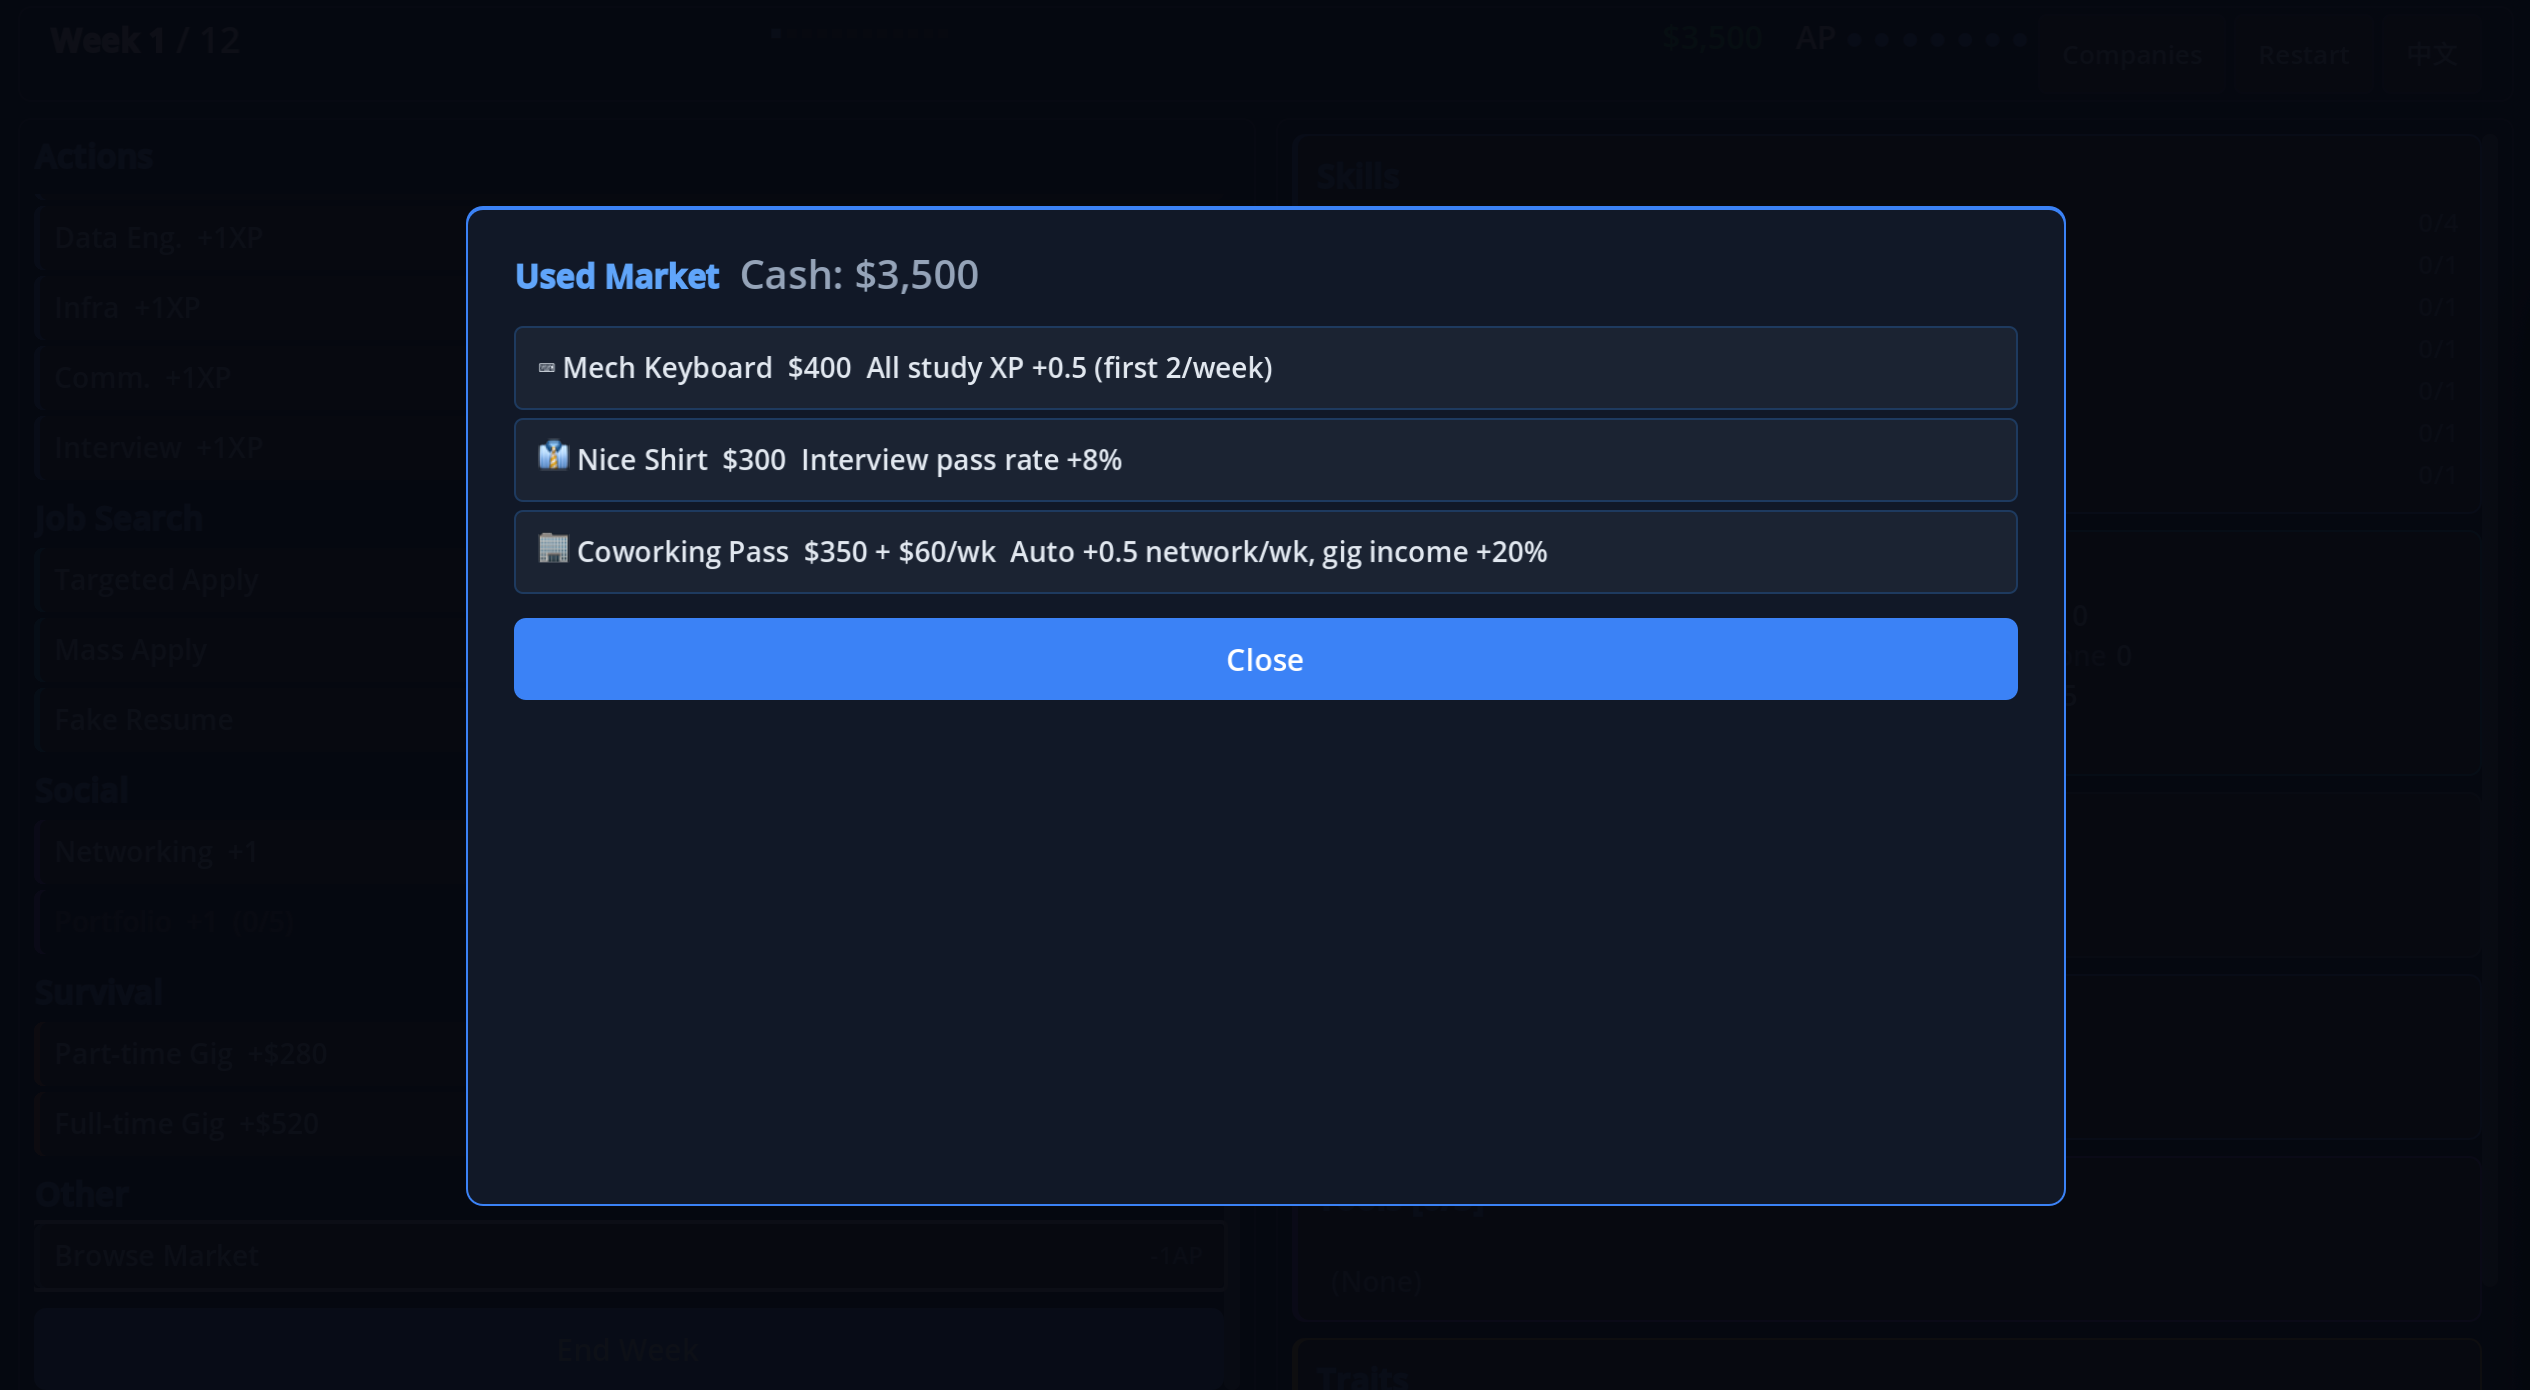
Task: Switch language to 中文
Action: coord(2431,55)
